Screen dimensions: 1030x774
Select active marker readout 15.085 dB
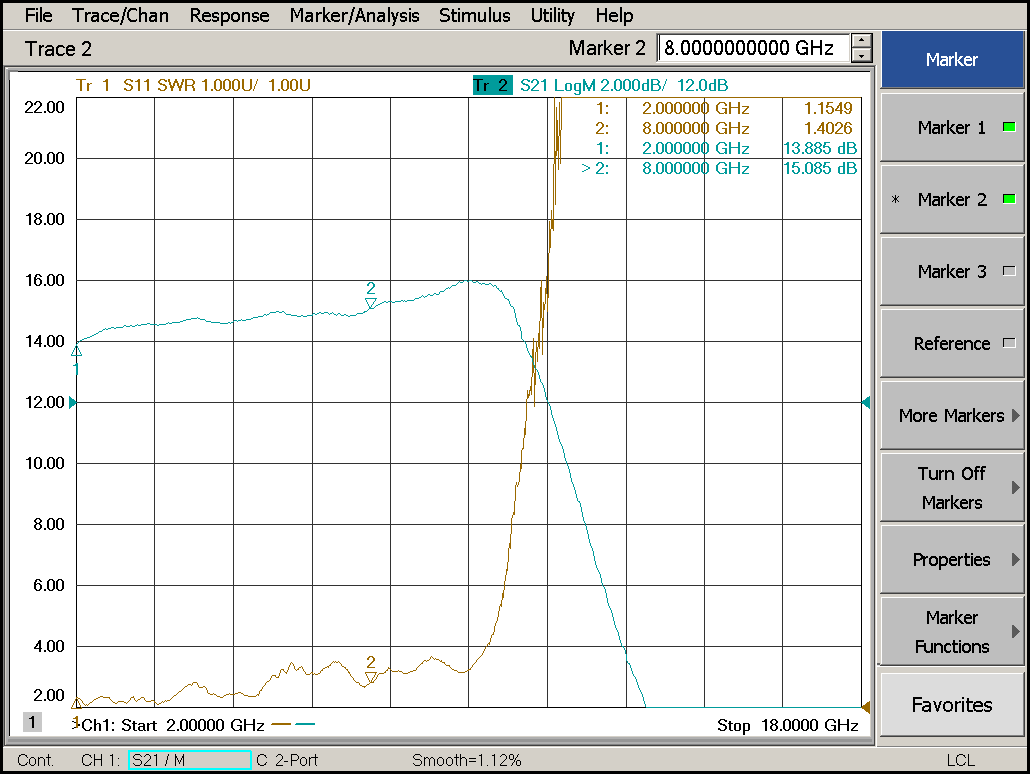pyautogui.click(x=719, y=168)
